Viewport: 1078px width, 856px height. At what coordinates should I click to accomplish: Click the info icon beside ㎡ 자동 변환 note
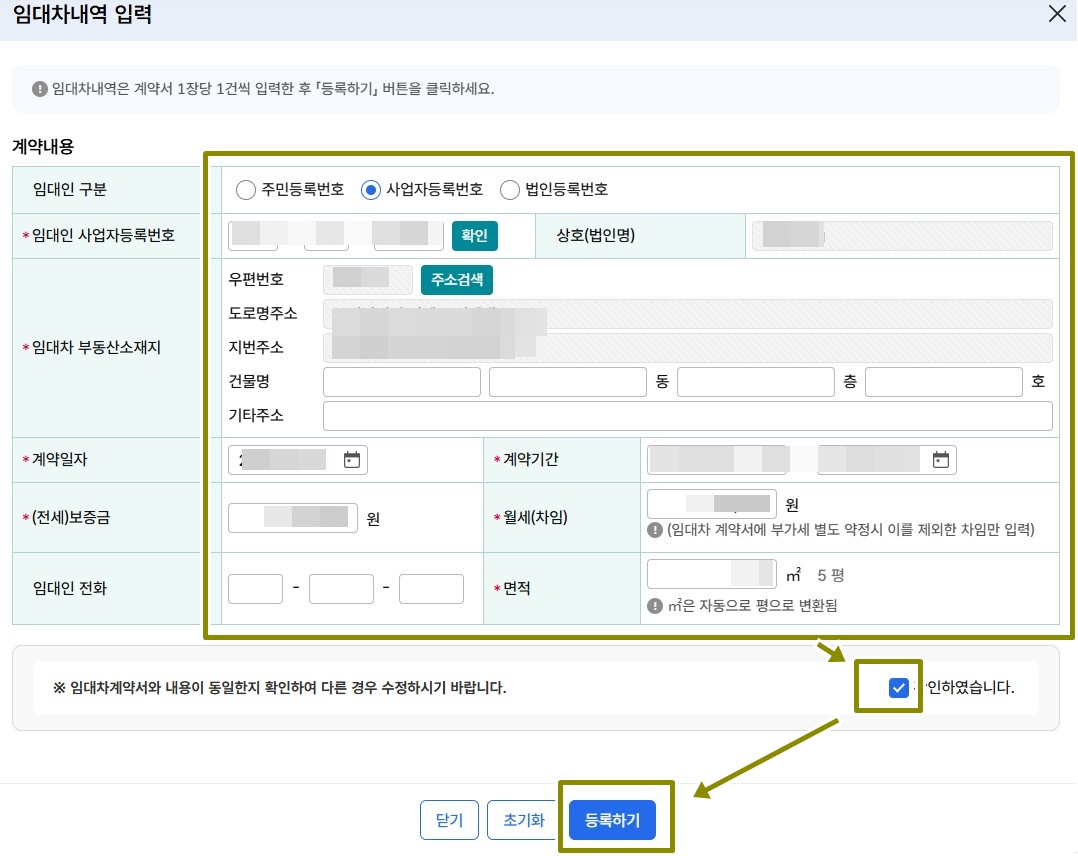(x=654, y=606)
